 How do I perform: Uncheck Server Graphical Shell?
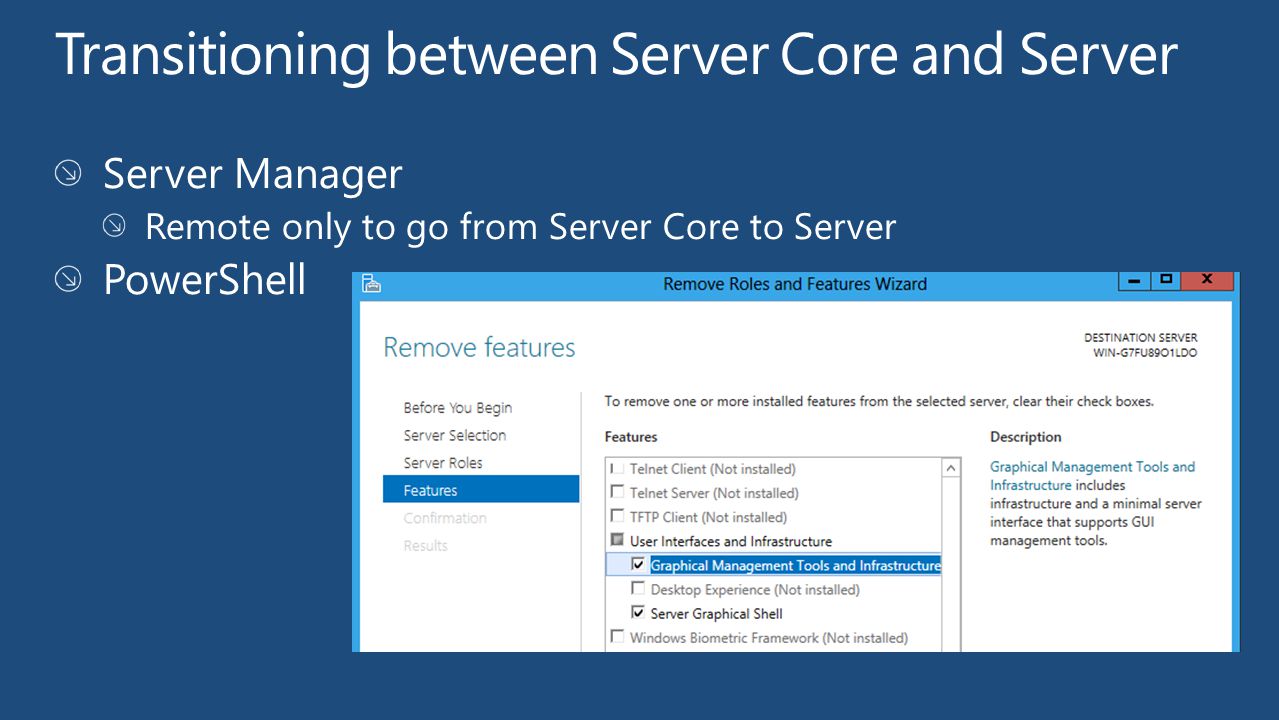(638, 612)
